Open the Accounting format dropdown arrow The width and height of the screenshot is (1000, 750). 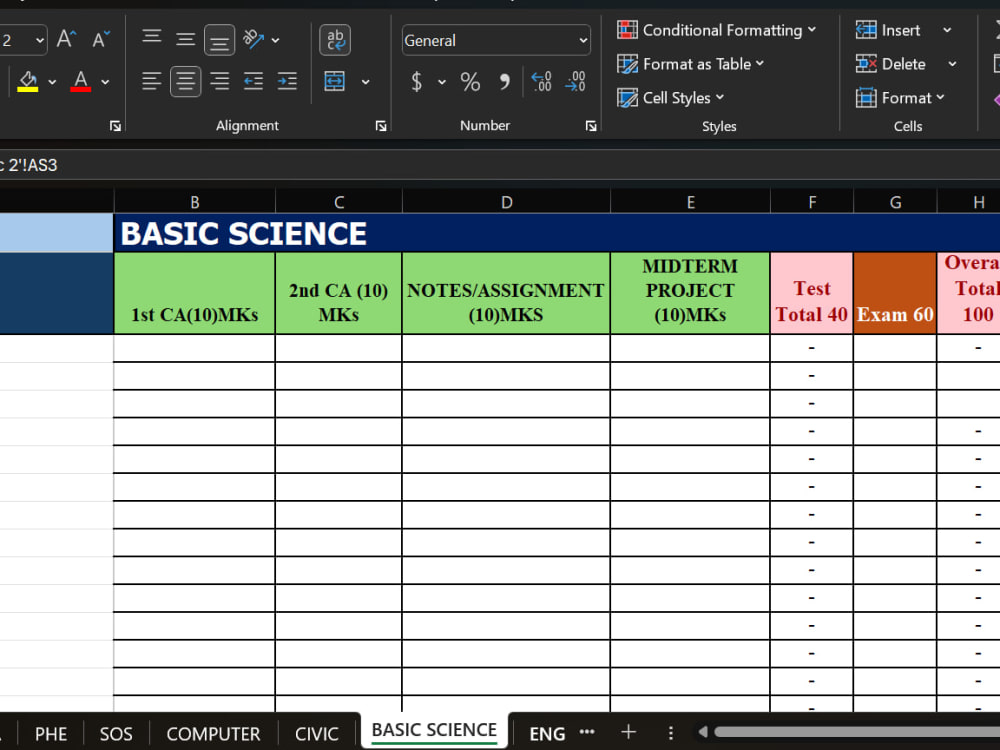coord(441,82)
